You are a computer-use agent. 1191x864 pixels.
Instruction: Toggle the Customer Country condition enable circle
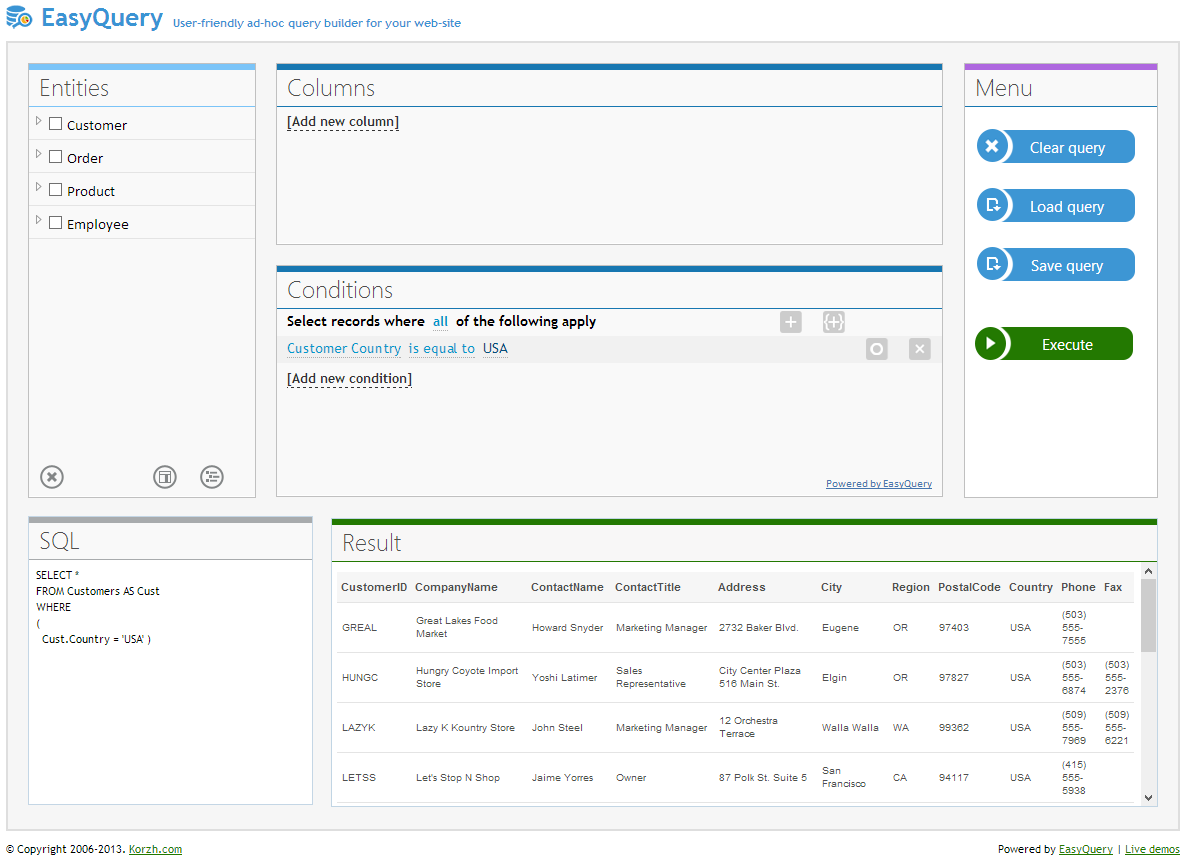(x=877, y=349)
